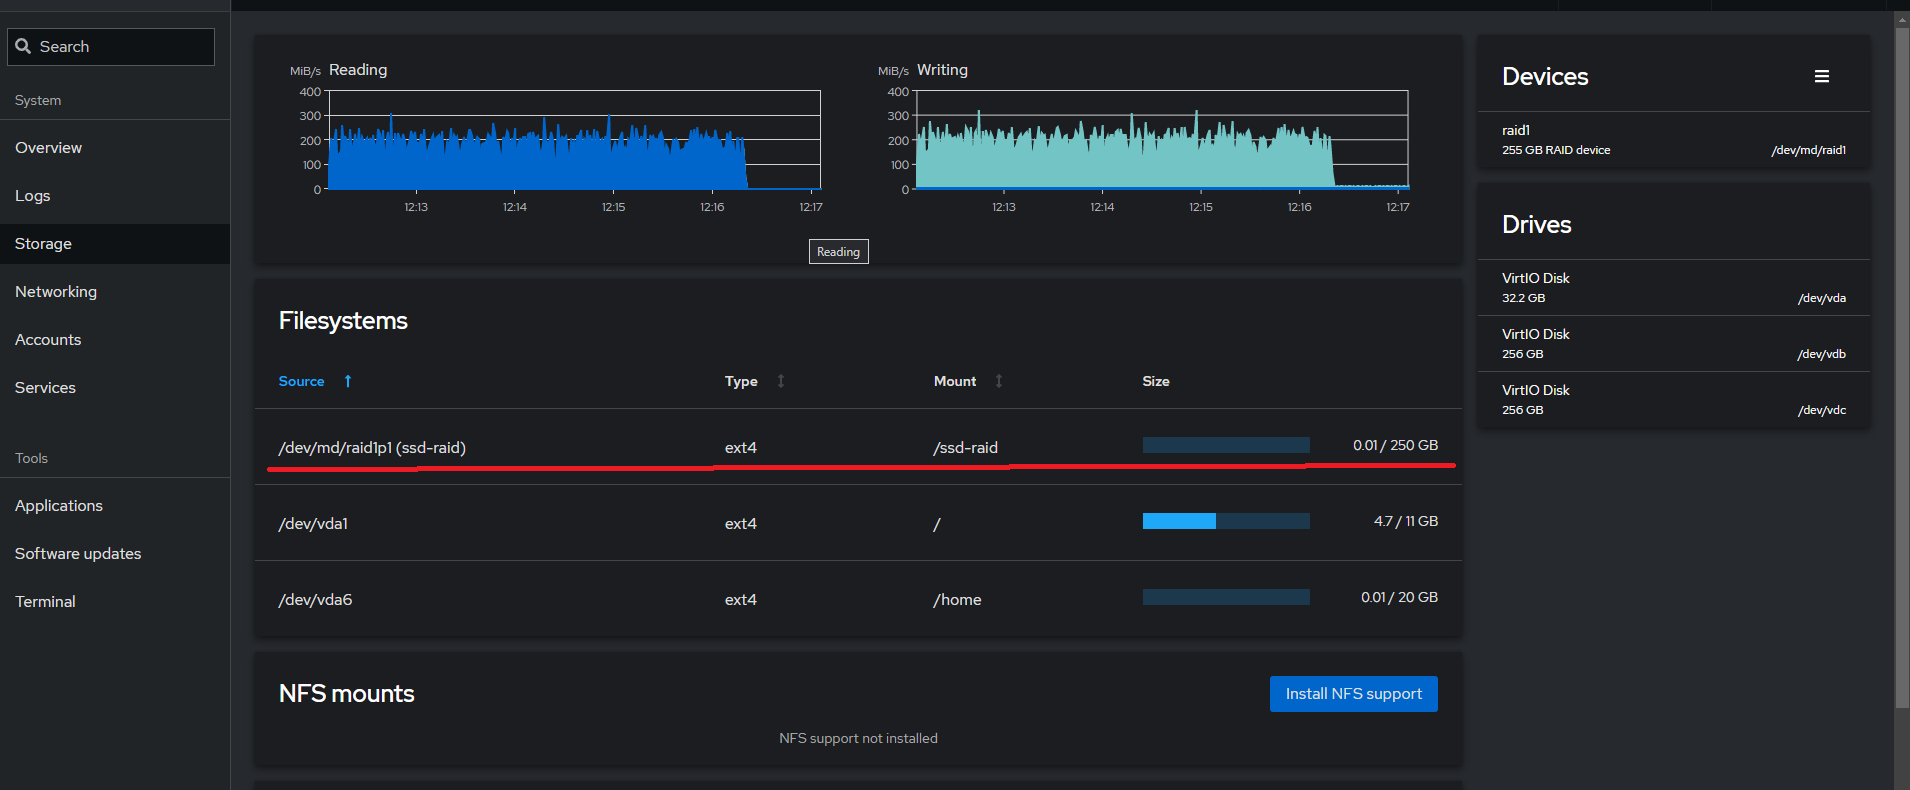Viewport: 1910px width, 790px height.
Task: Select Storage in the sidebar
Action: [115, 244]
